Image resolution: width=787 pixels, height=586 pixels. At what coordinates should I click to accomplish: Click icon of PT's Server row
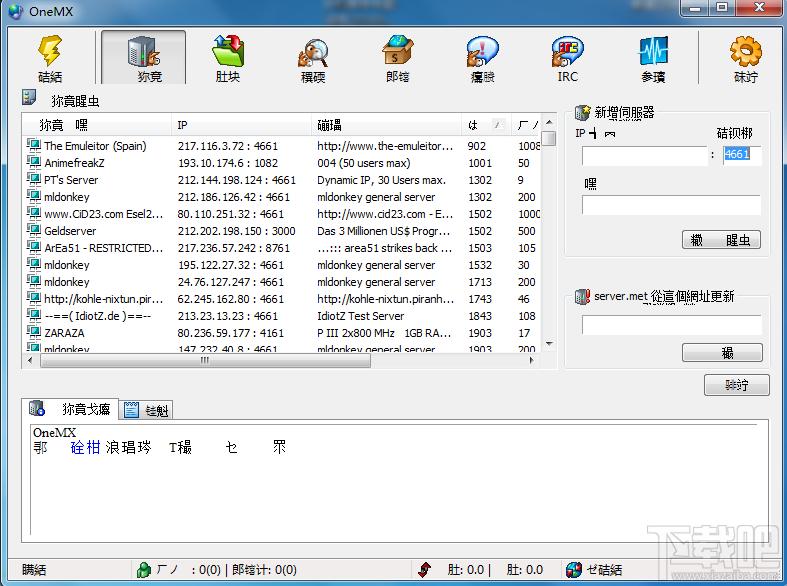coord(34,180)
